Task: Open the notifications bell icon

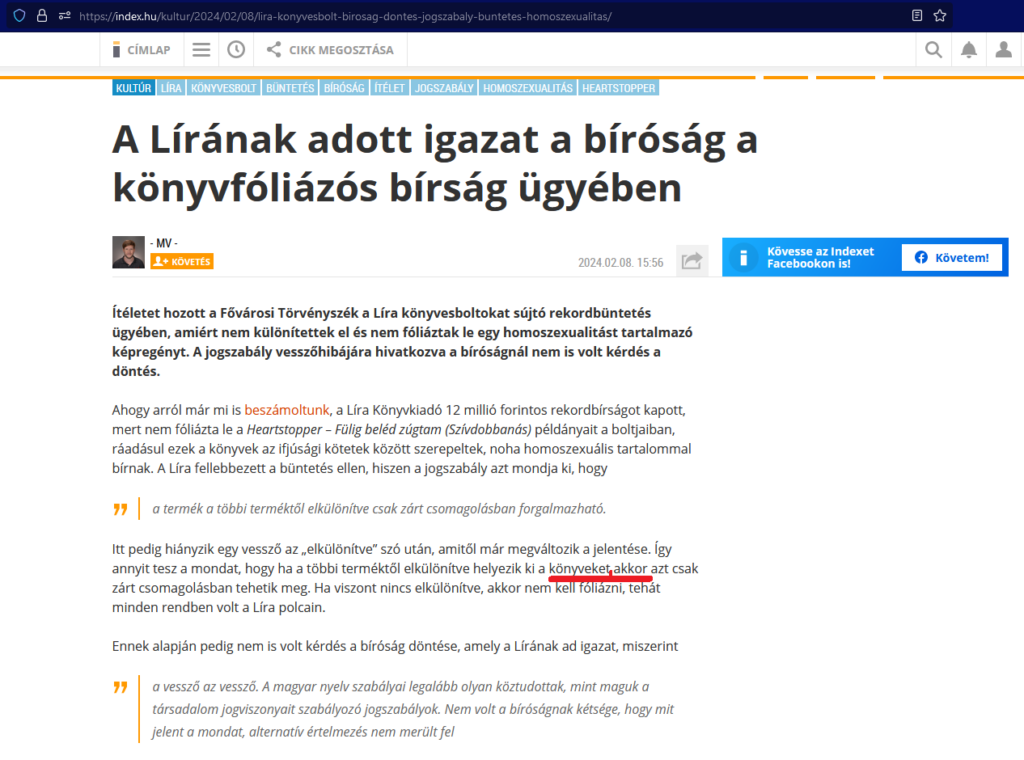Action: (969, 49)
